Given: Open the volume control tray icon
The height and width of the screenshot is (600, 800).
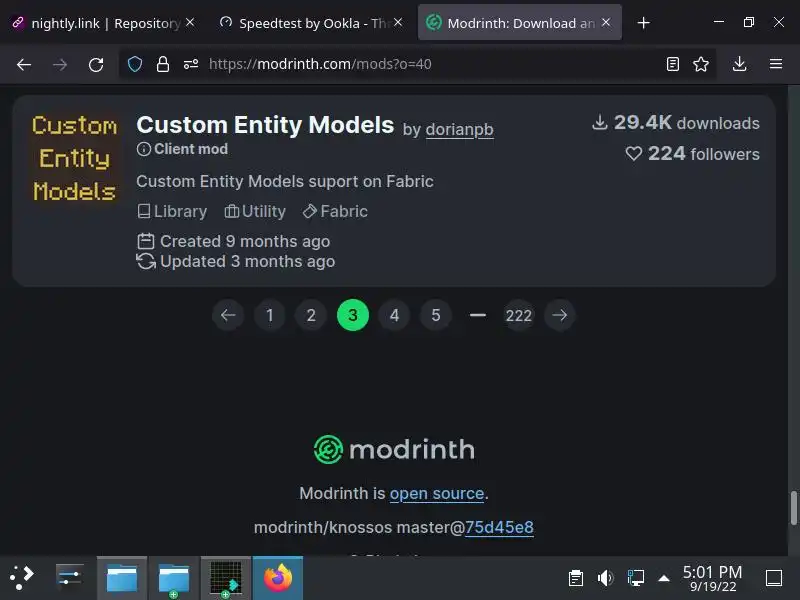Looking at the screenshot, I should tap(605, 578).
